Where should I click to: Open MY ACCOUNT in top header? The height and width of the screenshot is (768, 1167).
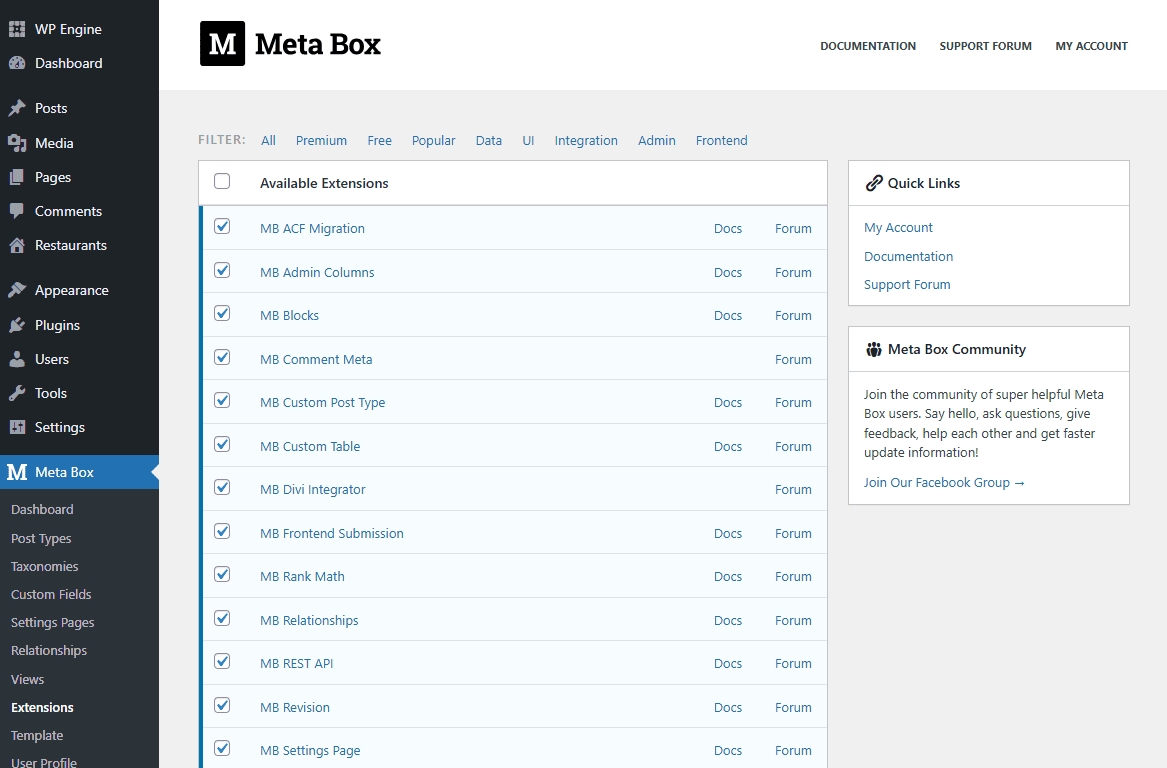(x=1091, y=46)
